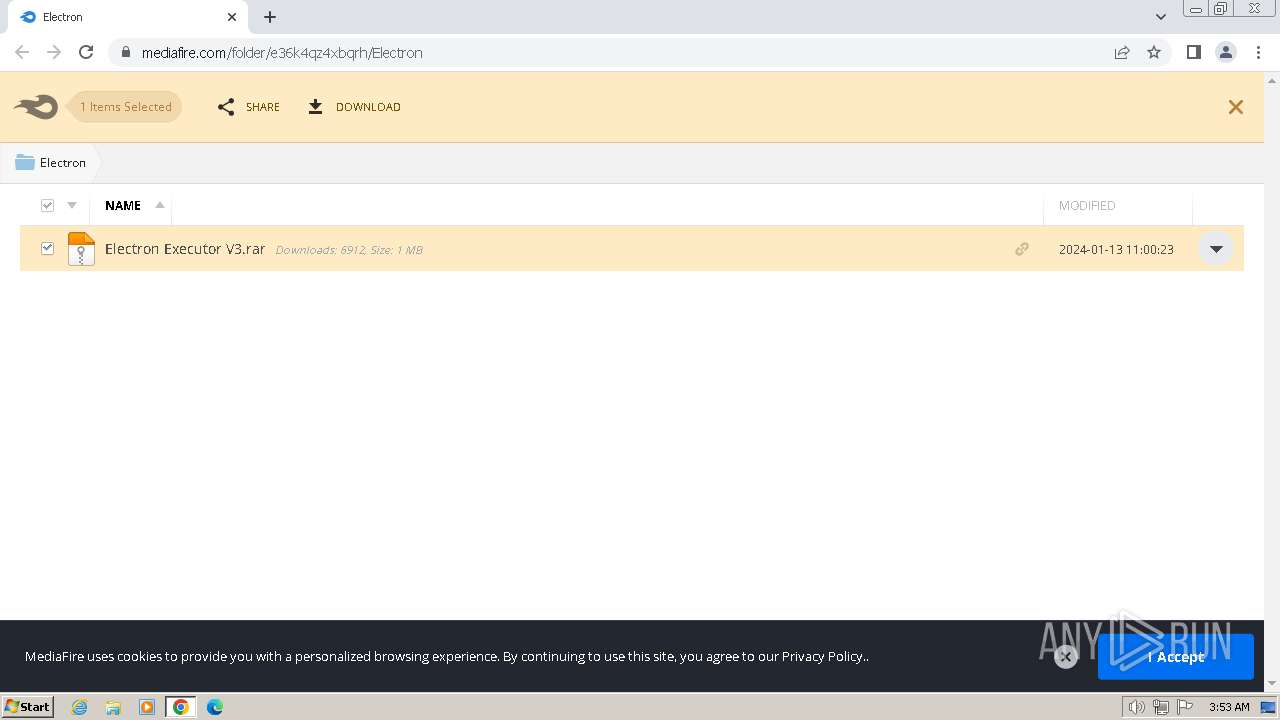The height and width of the screenshot is (720, 1280).
Task: Uncheck Electron Executor V3.rar checkbox
Action: point(47,248)
